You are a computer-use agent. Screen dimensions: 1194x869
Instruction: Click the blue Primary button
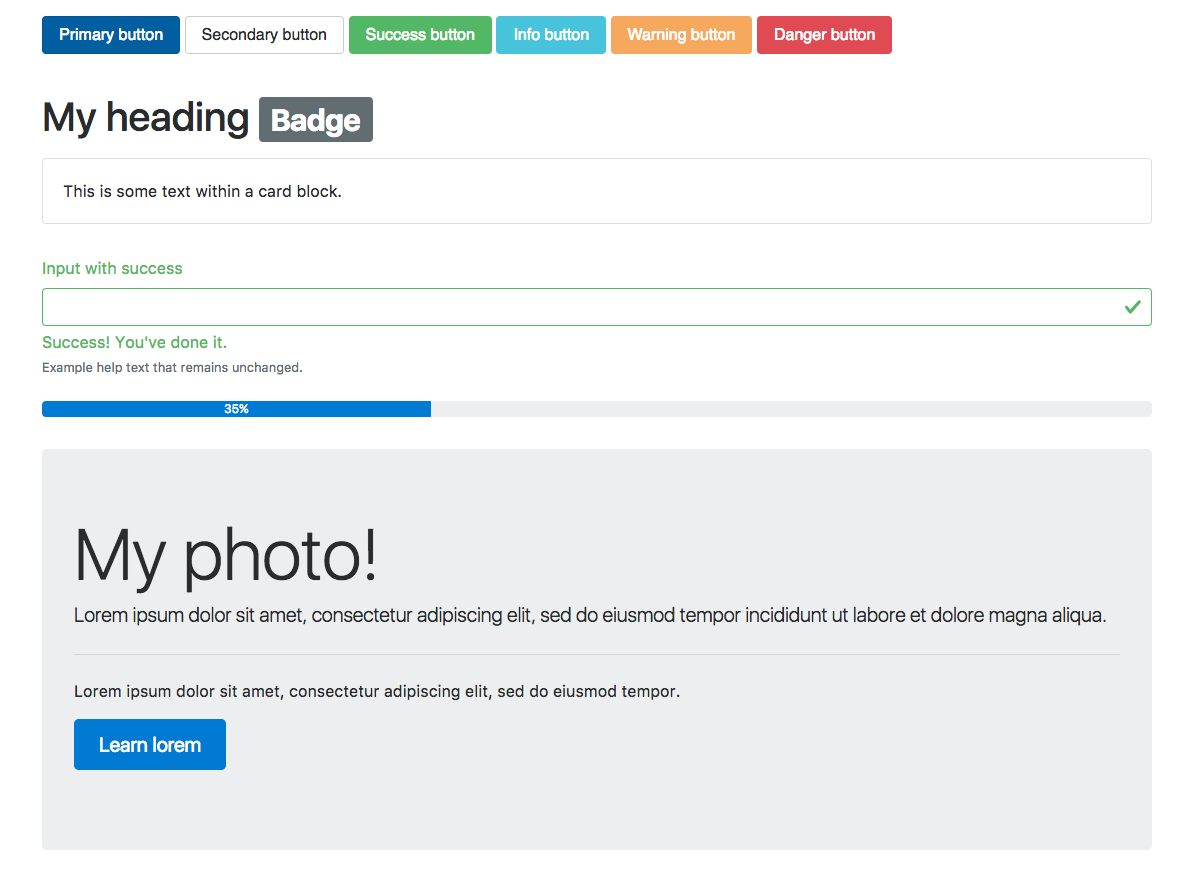click(111, 35)
